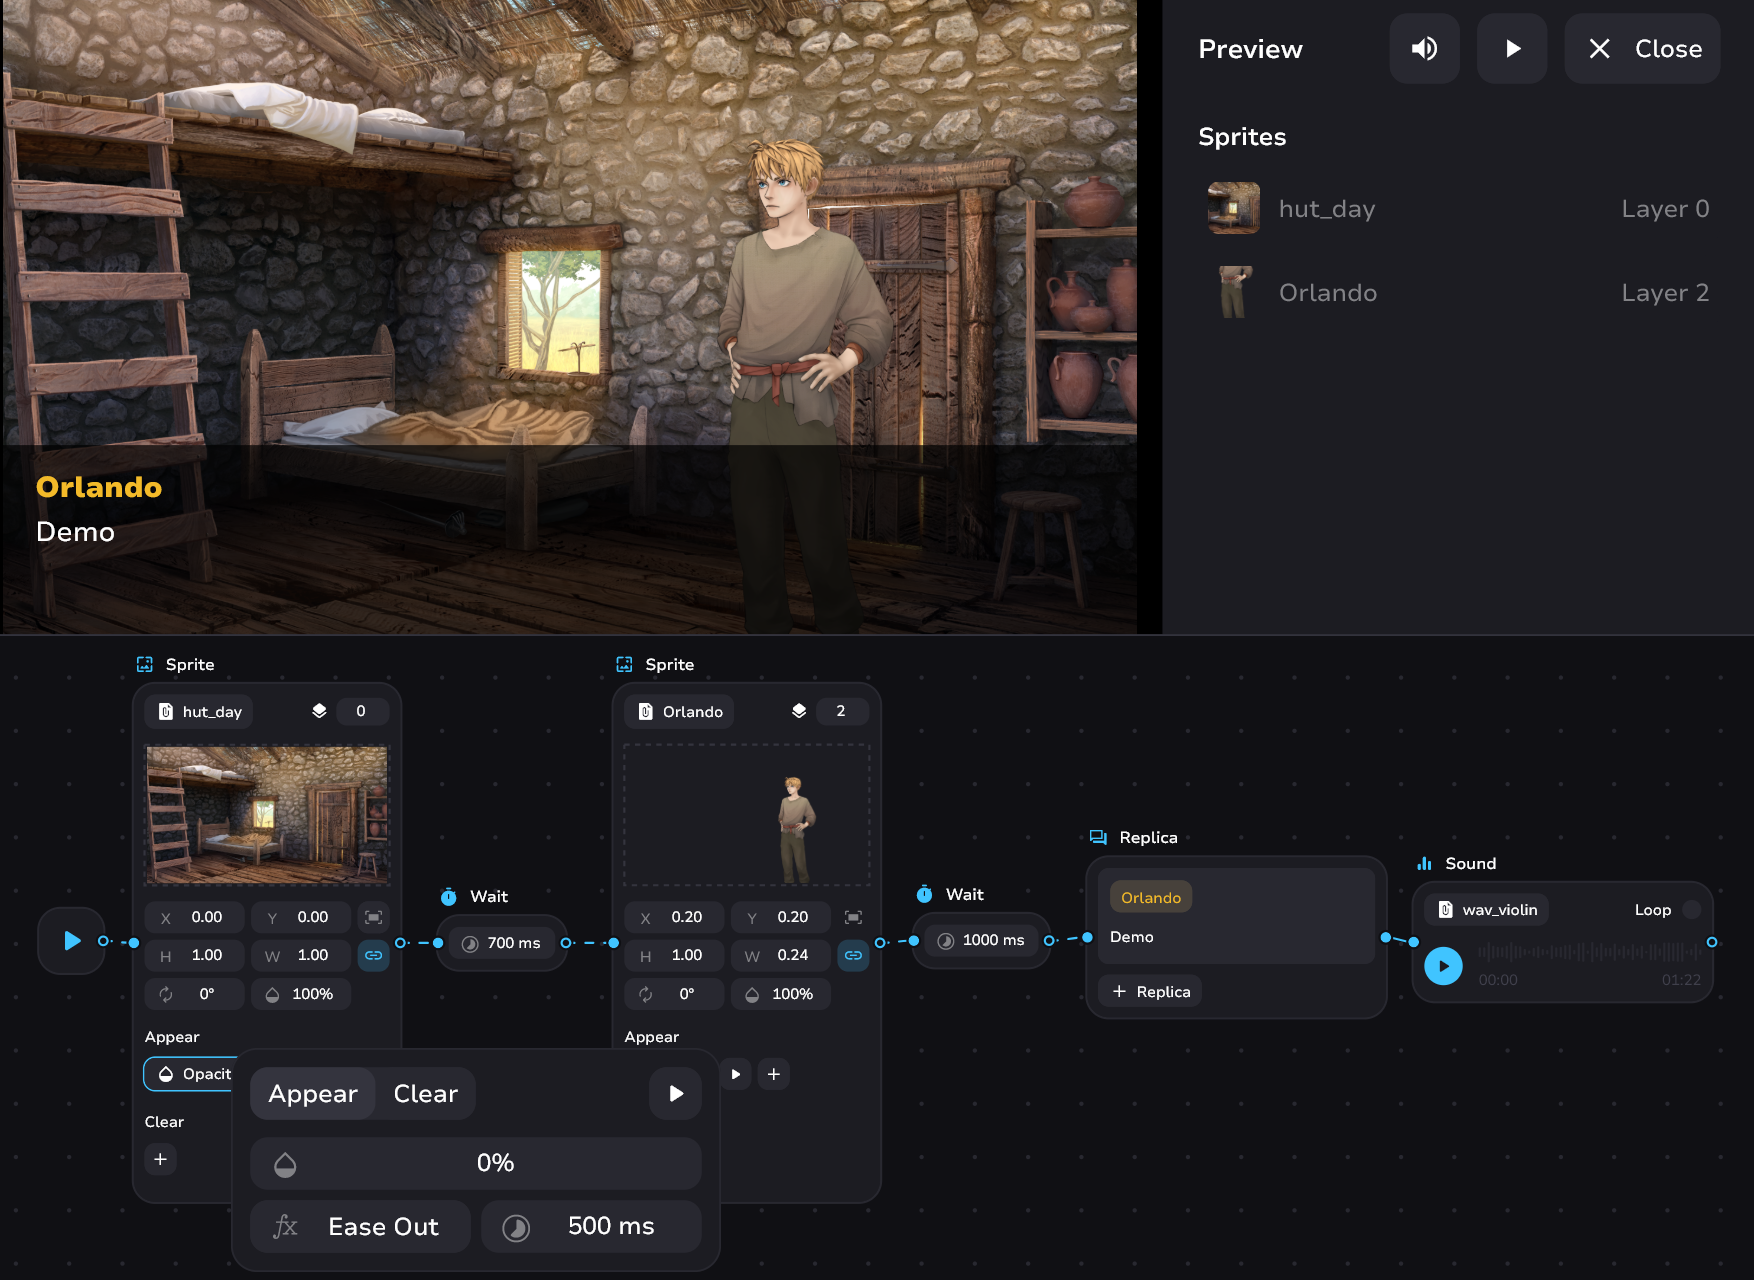
Task: Add an Appear animation to Orlando sprite
Action: pos(774,1074)
